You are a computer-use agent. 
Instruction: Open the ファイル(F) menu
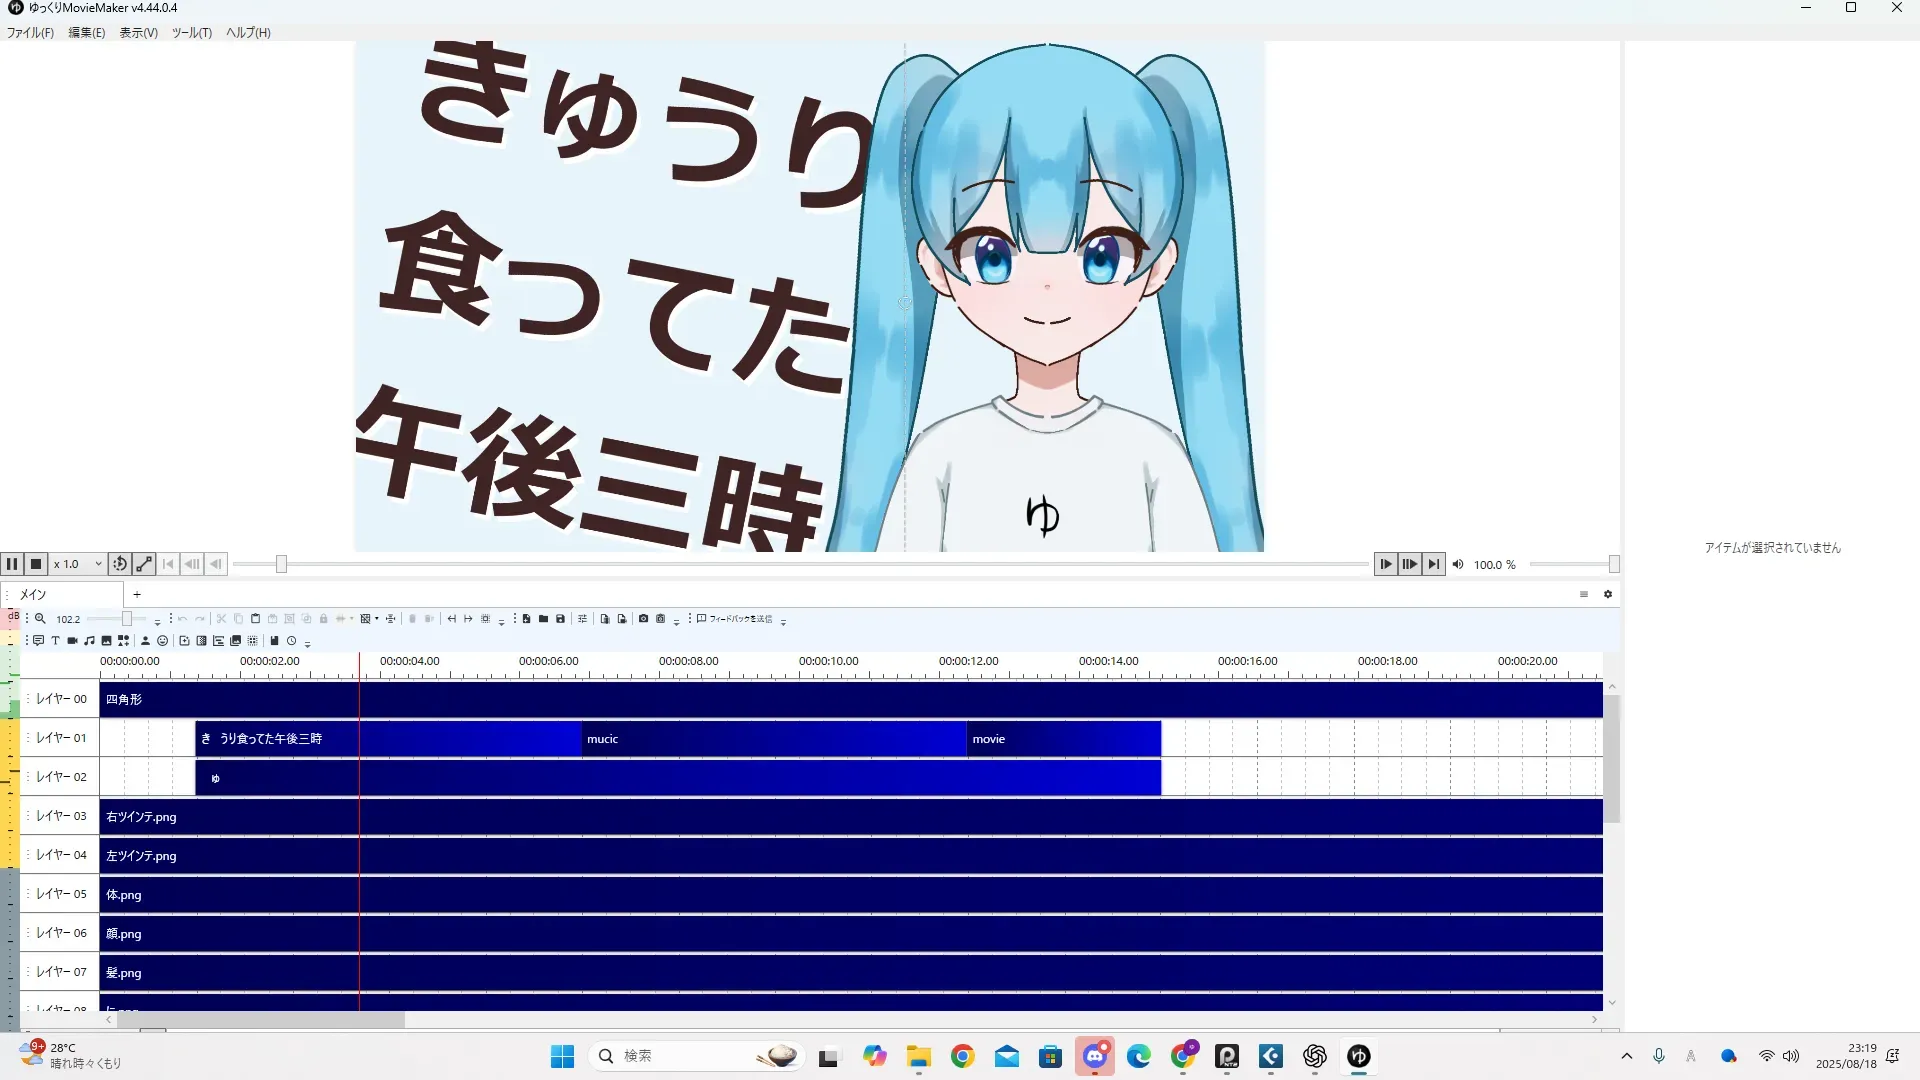click(30, 33)
